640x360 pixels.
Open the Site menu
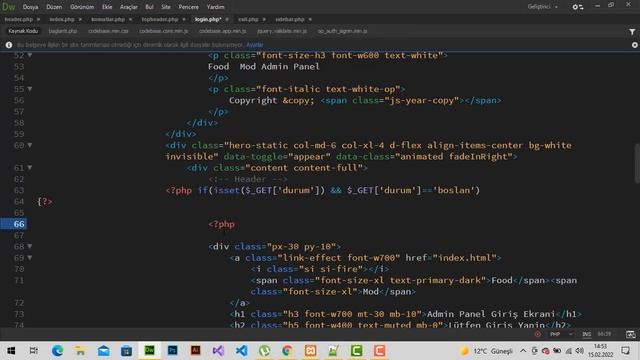coord(166,7)
